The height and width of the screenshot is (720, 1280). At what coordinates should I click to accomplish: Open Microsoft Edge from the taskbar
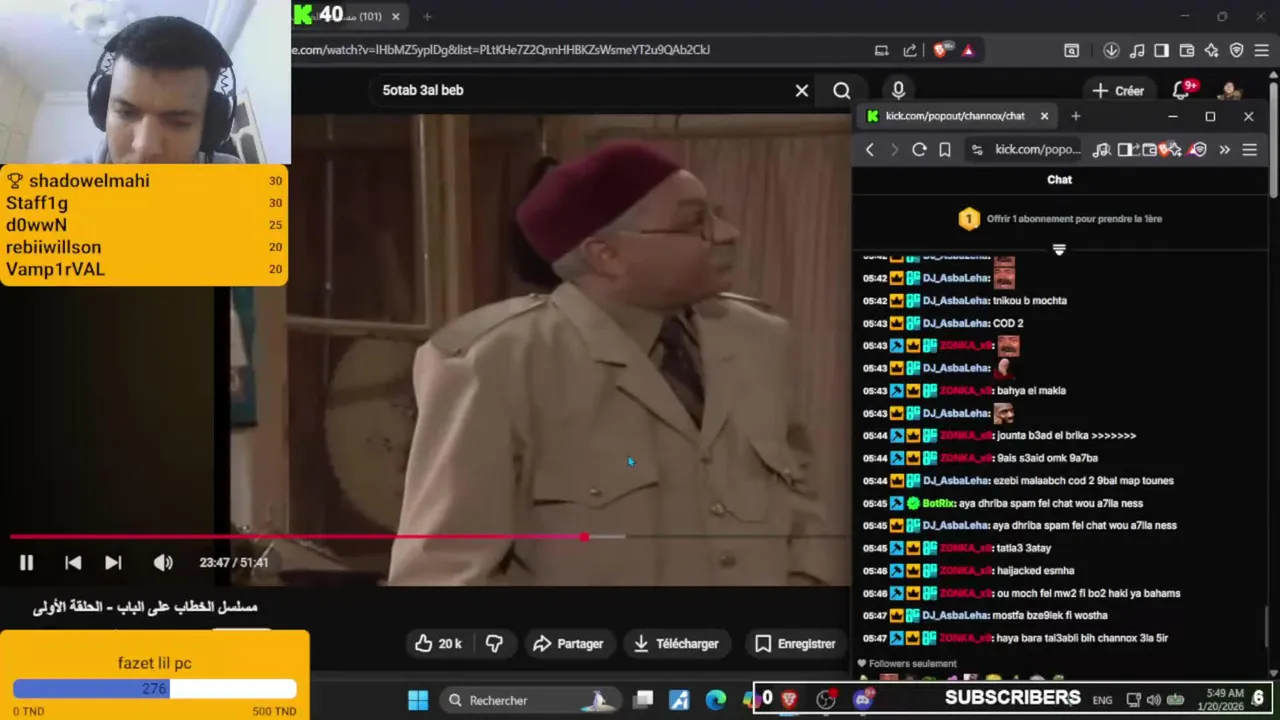coord(716,700)
